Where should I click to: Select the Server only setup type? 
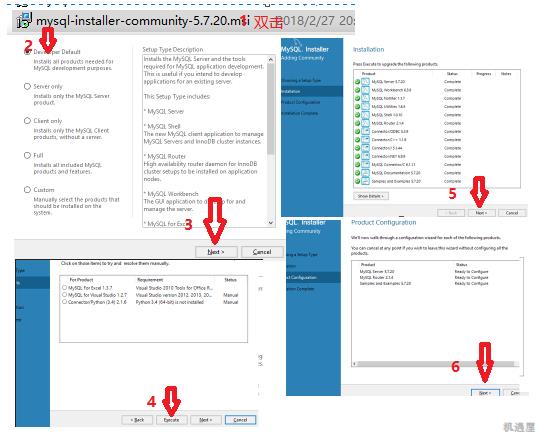27,86
